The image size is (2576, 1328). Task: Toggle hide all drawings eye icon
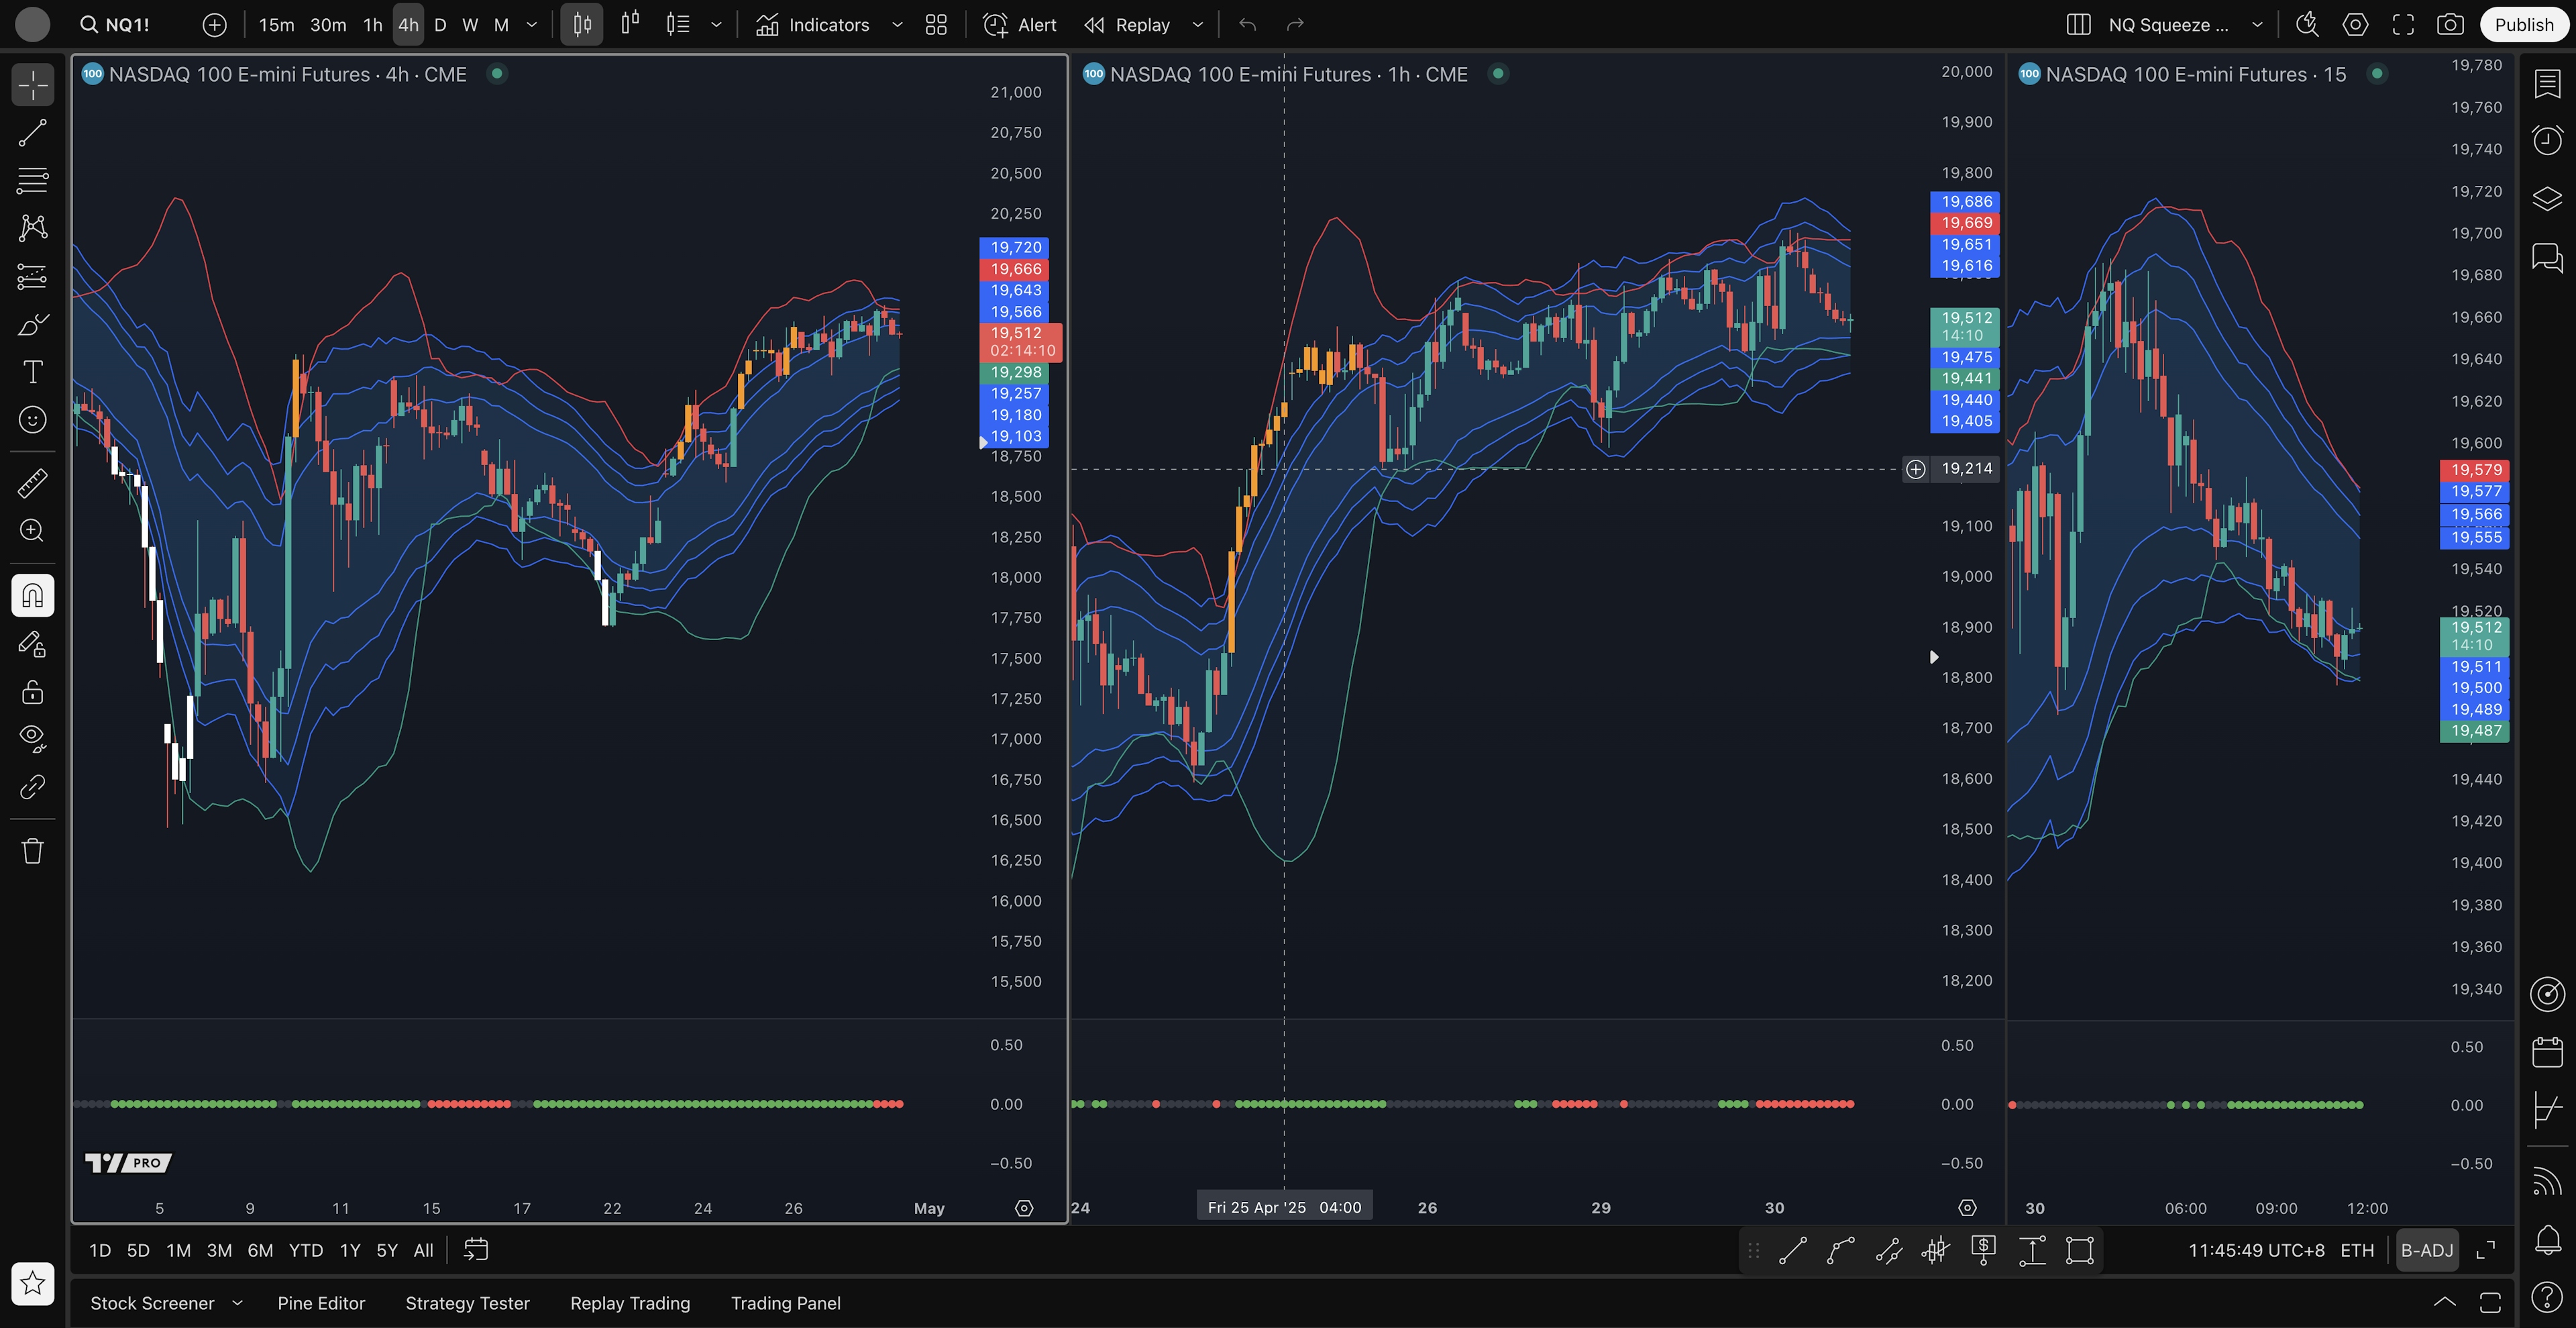tap(32, 738)
